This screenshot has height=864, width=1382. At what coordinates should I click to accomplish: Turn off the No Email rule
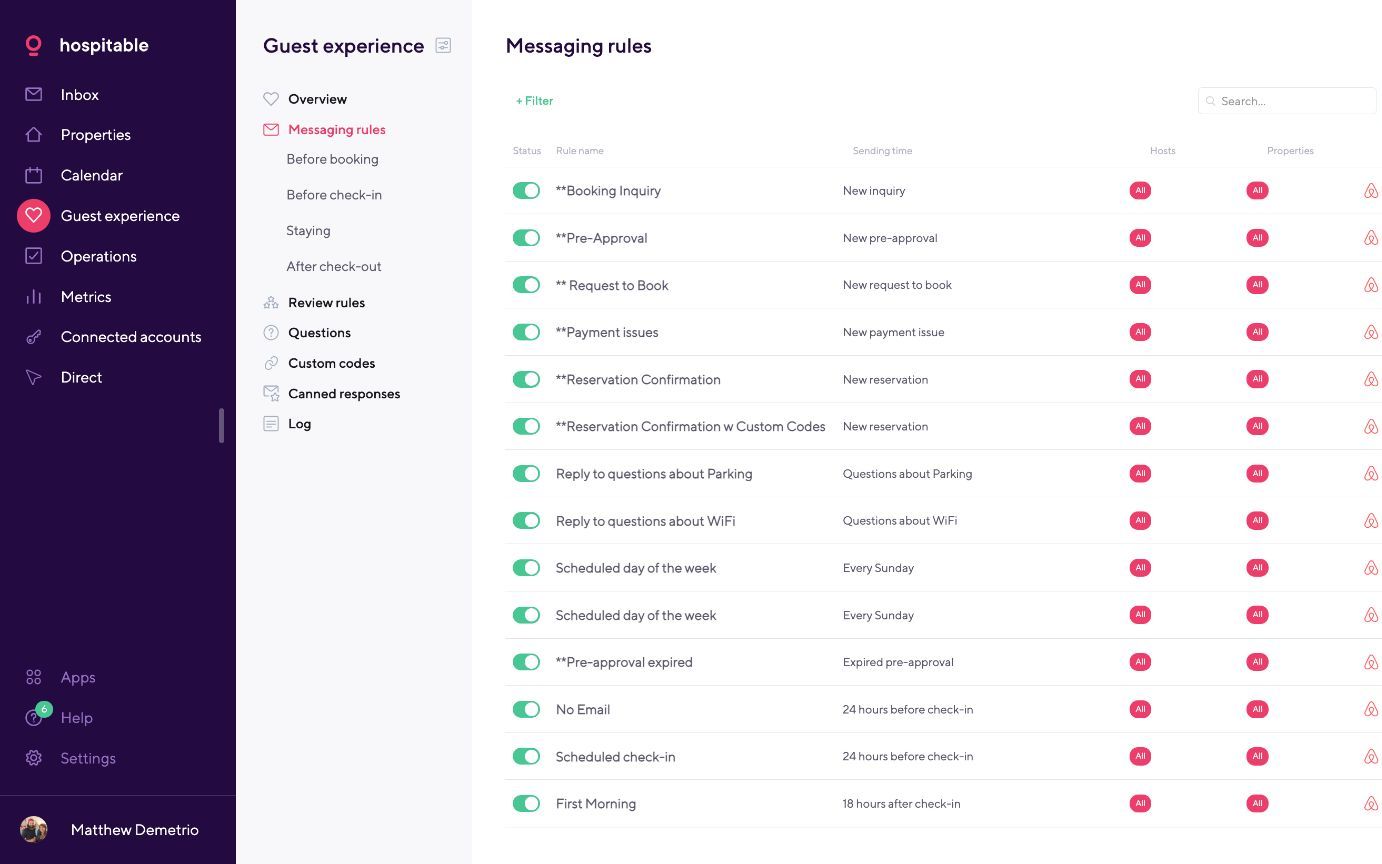(x=526, y=709)
